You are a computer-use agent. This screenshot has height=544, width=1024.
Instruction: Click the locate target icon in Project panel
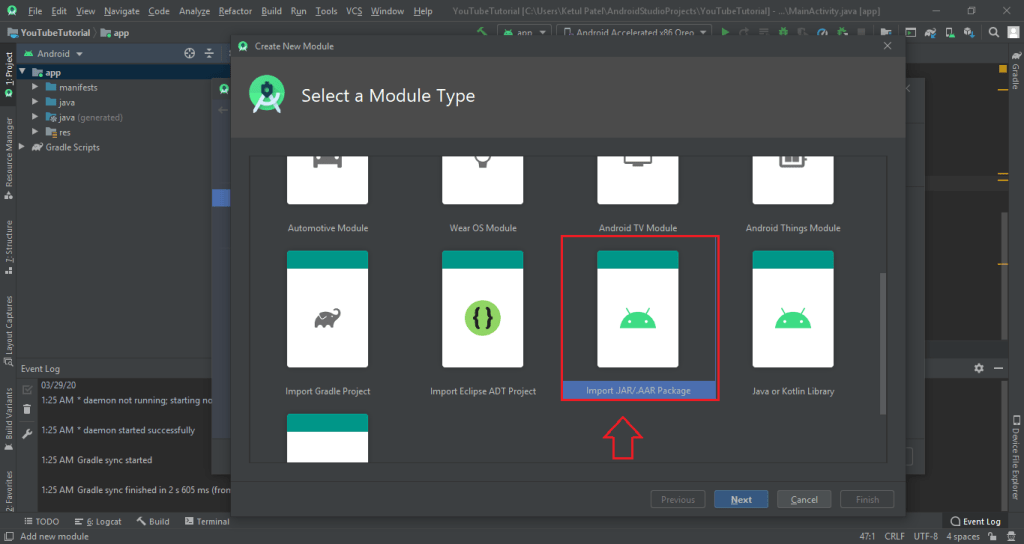[x=189, y=53]
